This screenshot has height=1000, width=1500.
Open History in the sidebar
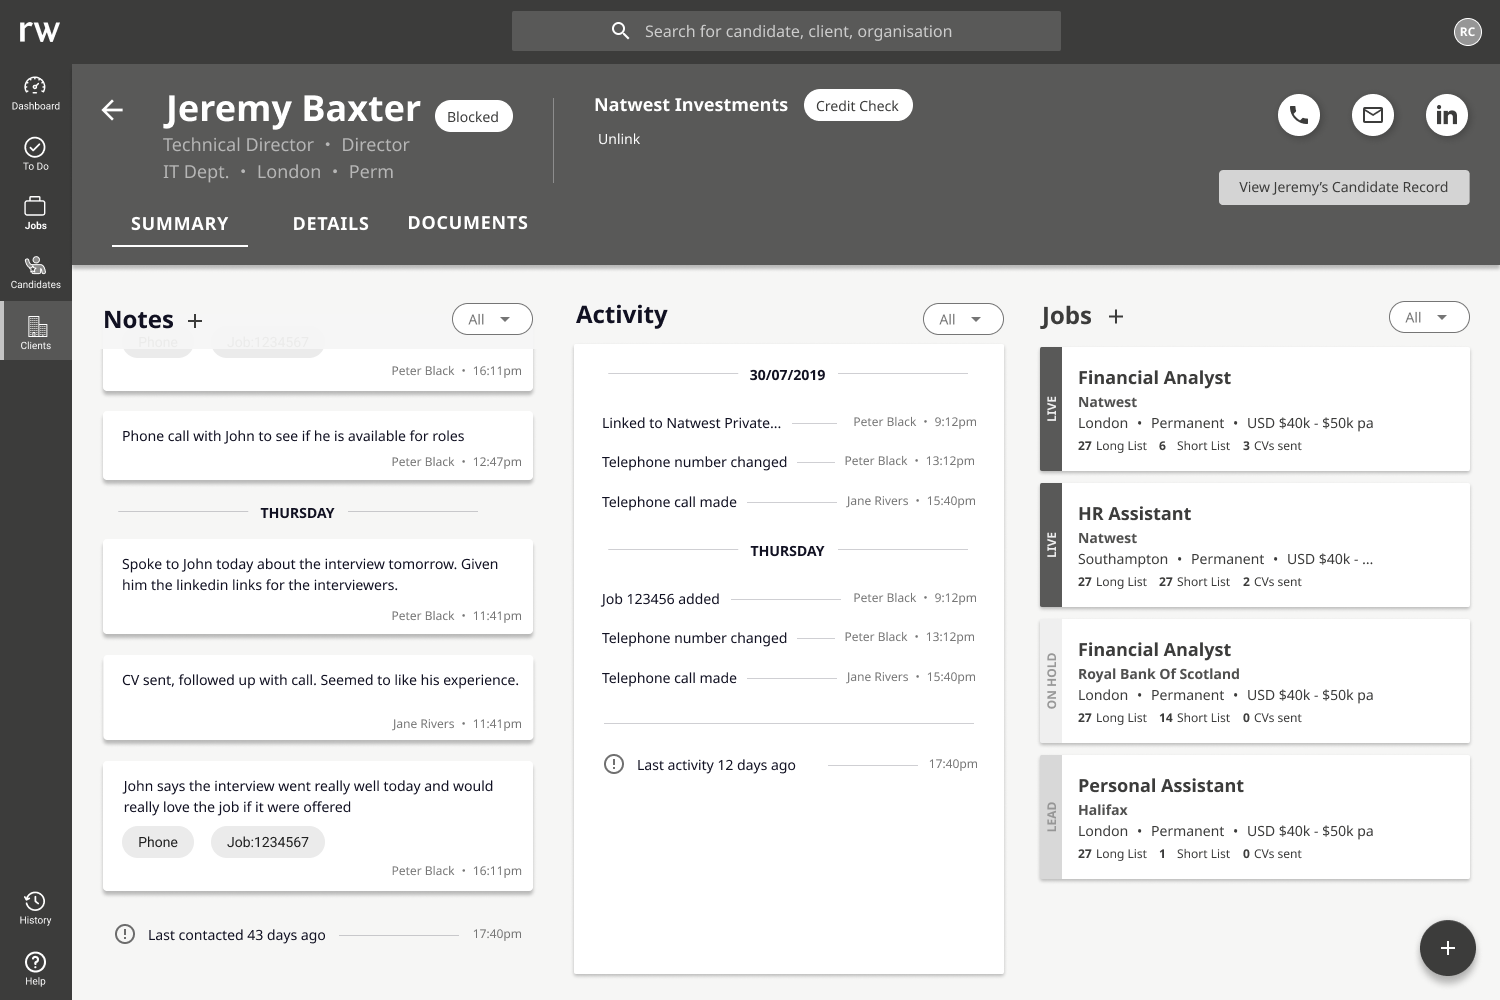[x=35, y=908]
